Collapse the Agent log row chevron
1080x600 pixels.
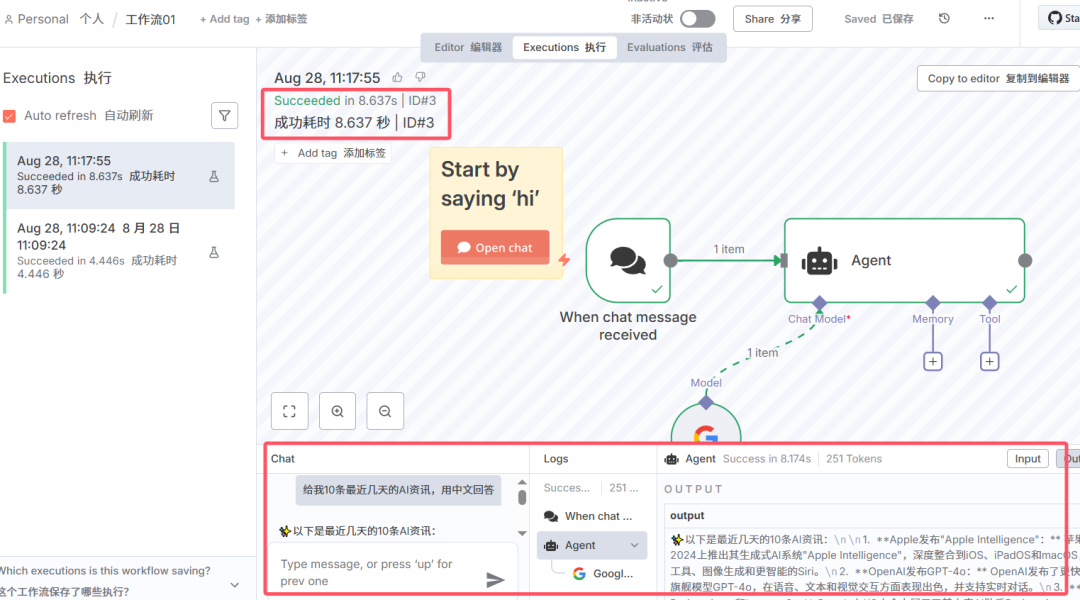pyautogui.click(x=634, y=545)
